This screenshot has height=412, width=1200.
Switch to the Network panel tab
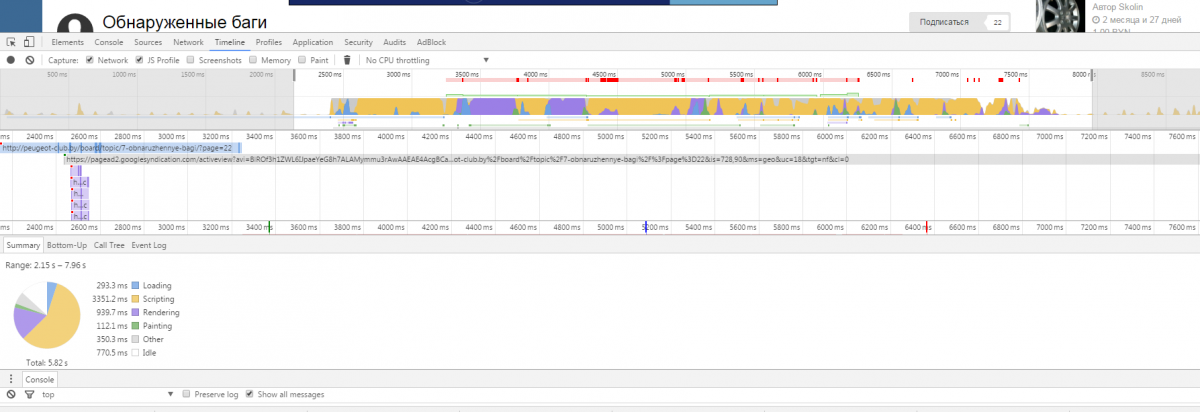point(188,42)
